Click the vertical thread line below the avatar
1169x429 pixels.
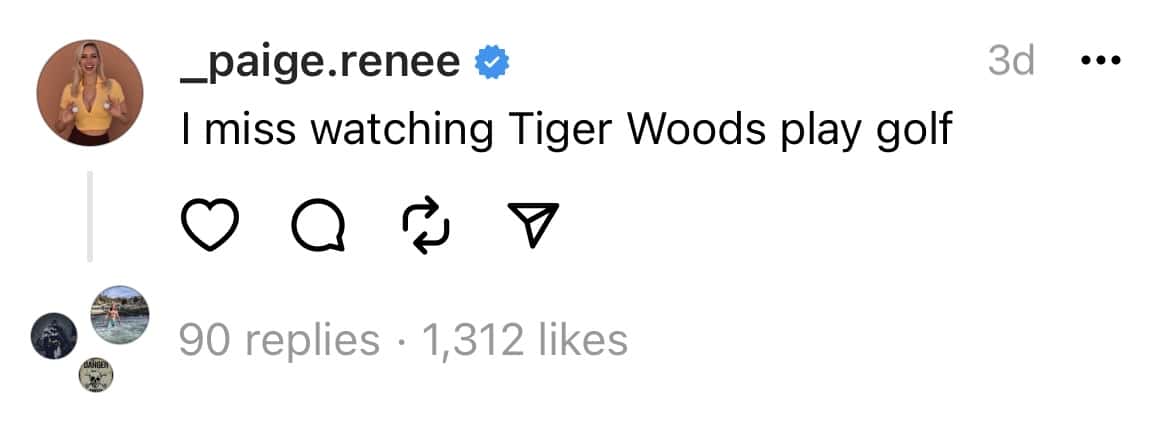click(x=90, y=215)
